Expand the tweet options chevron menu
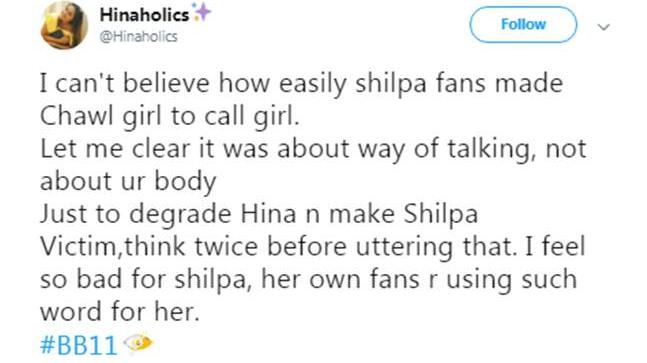This screenshot has height=363, width=647. (604, 27)
